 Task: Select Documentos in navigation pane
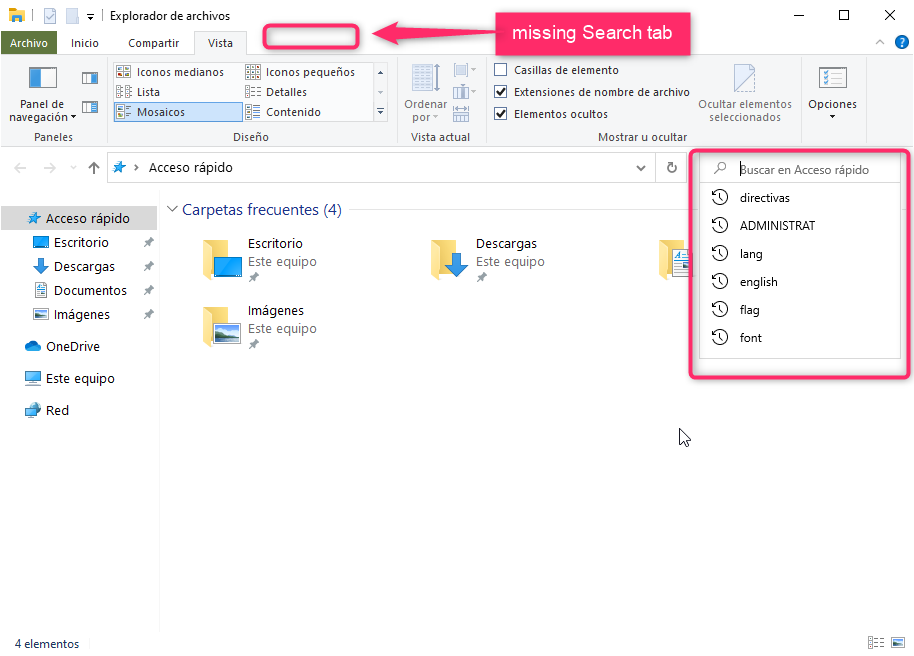[90, 290]
